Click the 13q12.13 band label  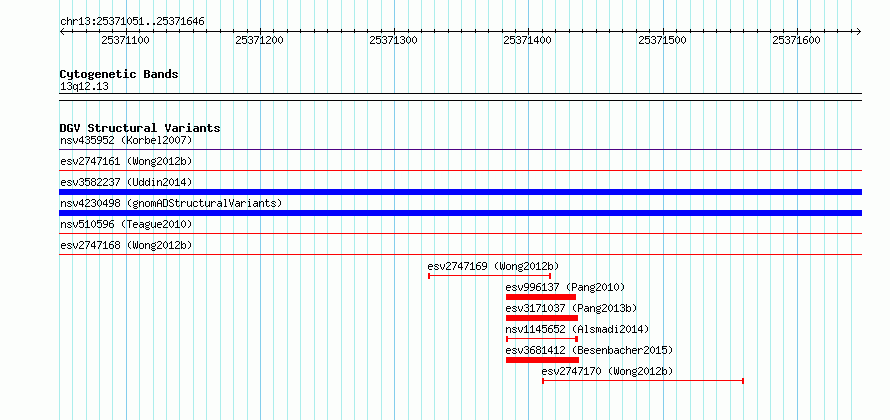[x=85, y=87]
